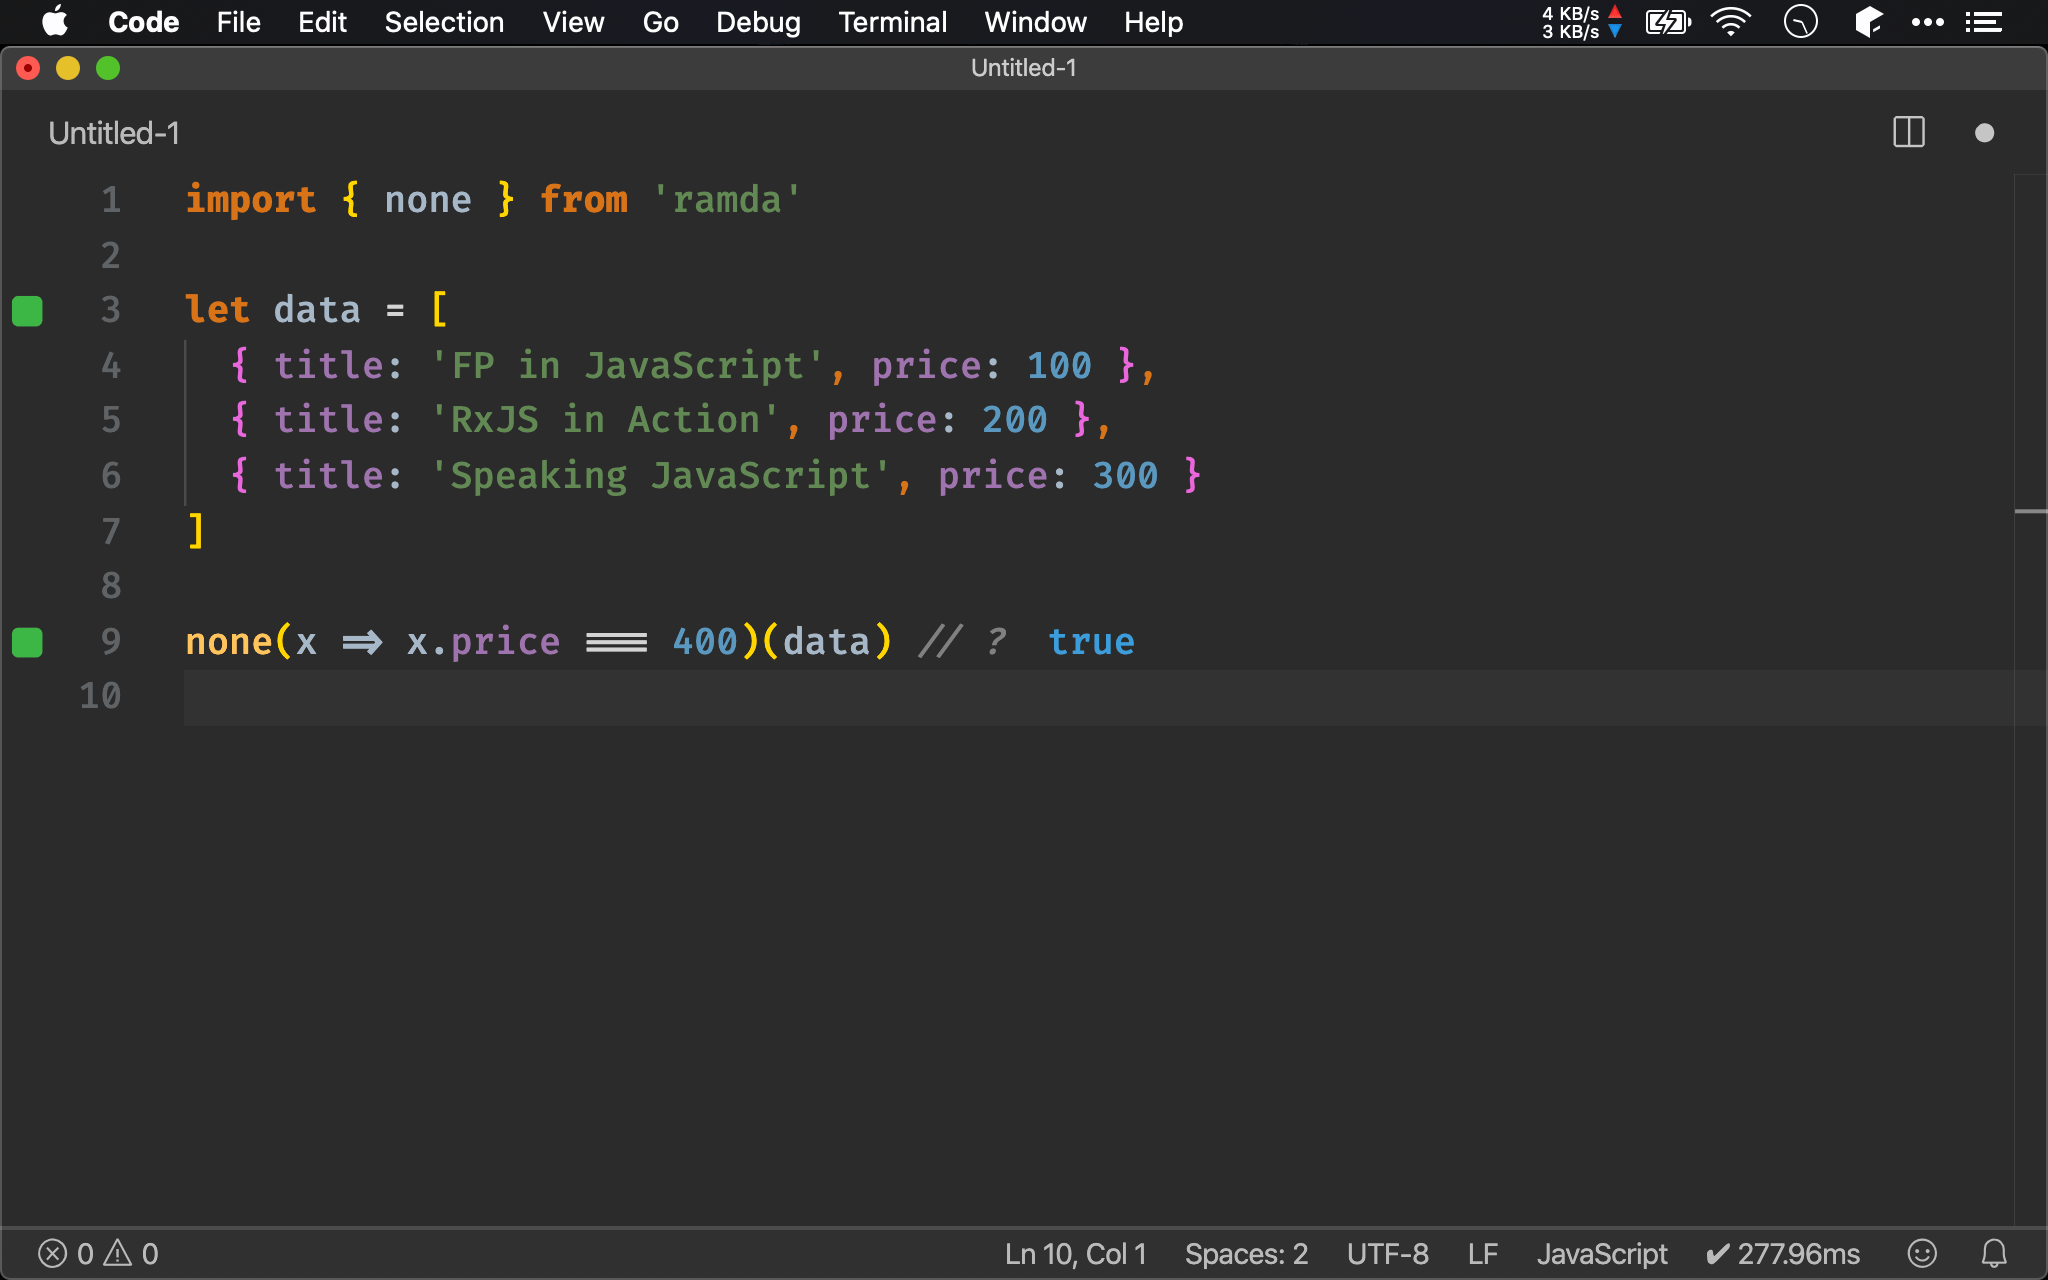Click the Split Editor icon
The width and height of the screenshot is (2048, 1280).
point(1909,133)
